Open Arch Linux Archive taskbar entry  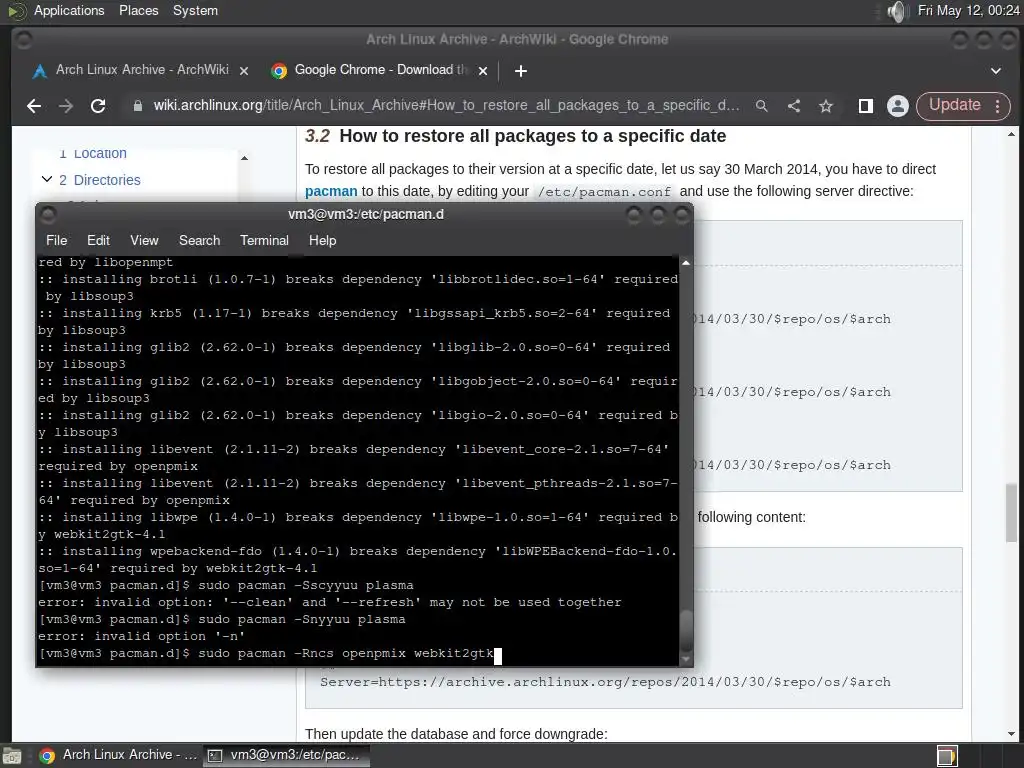pos(118,755)
